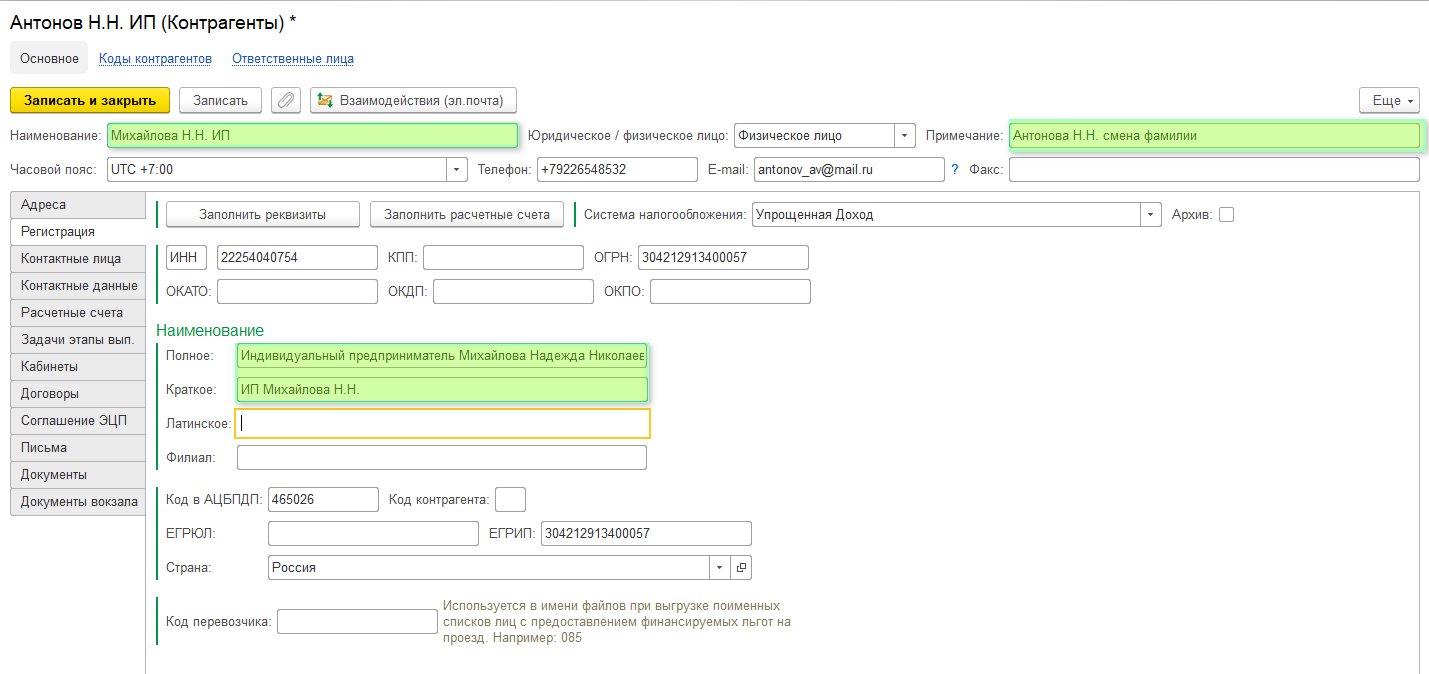Switch to Расчетные счета tab
Image resolution: width=1429 pixels, height=674 pixels.
point(72,313)
